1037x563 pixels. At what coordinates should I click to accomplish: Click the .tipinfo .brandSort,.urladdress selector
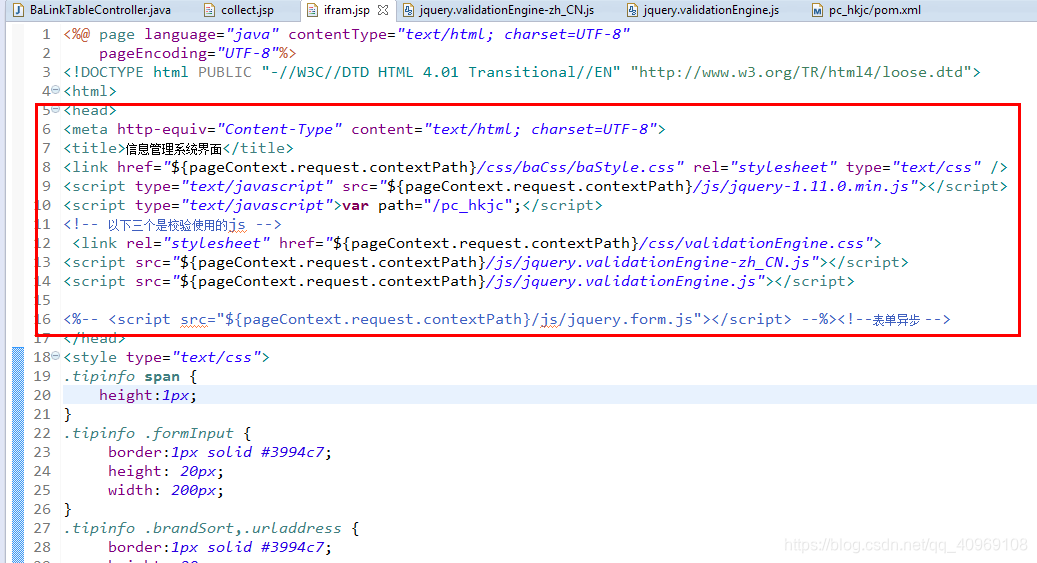tap(202, 528)
